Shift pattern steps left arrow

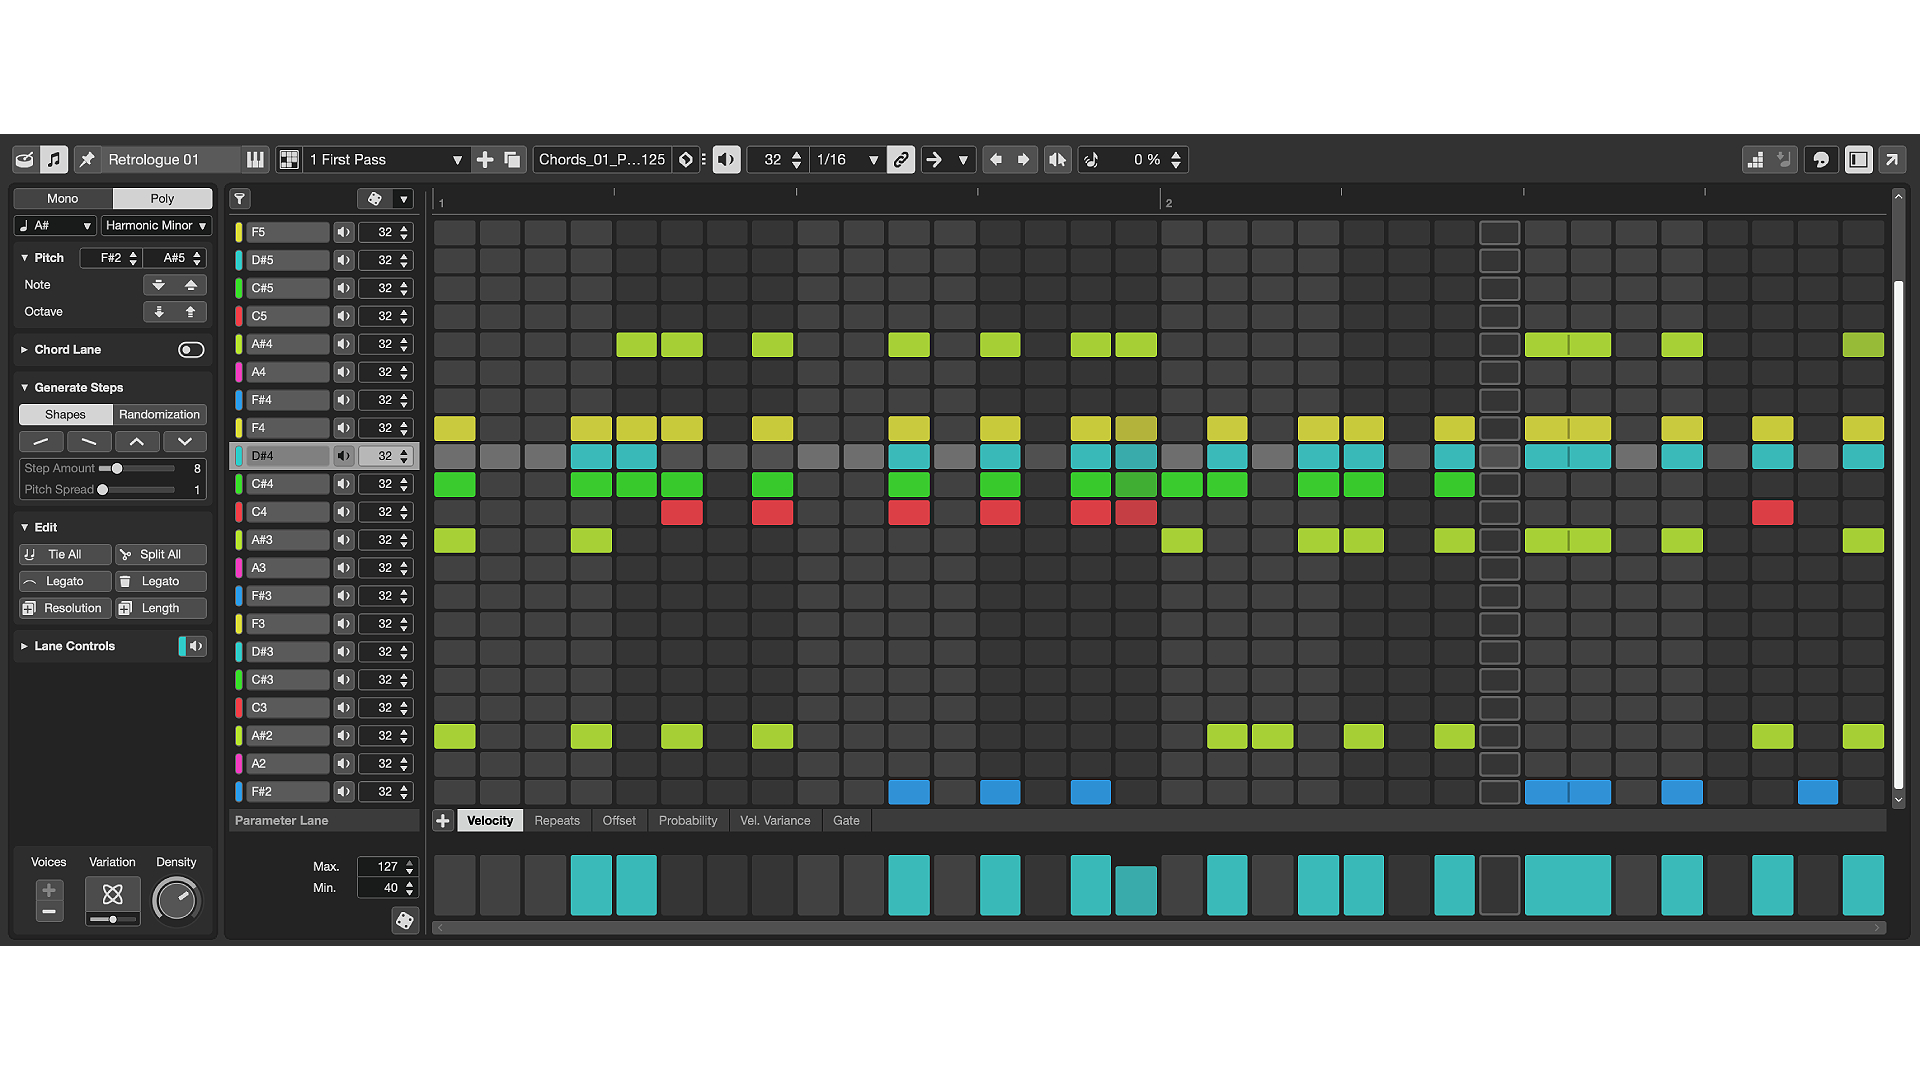(996, 160)
